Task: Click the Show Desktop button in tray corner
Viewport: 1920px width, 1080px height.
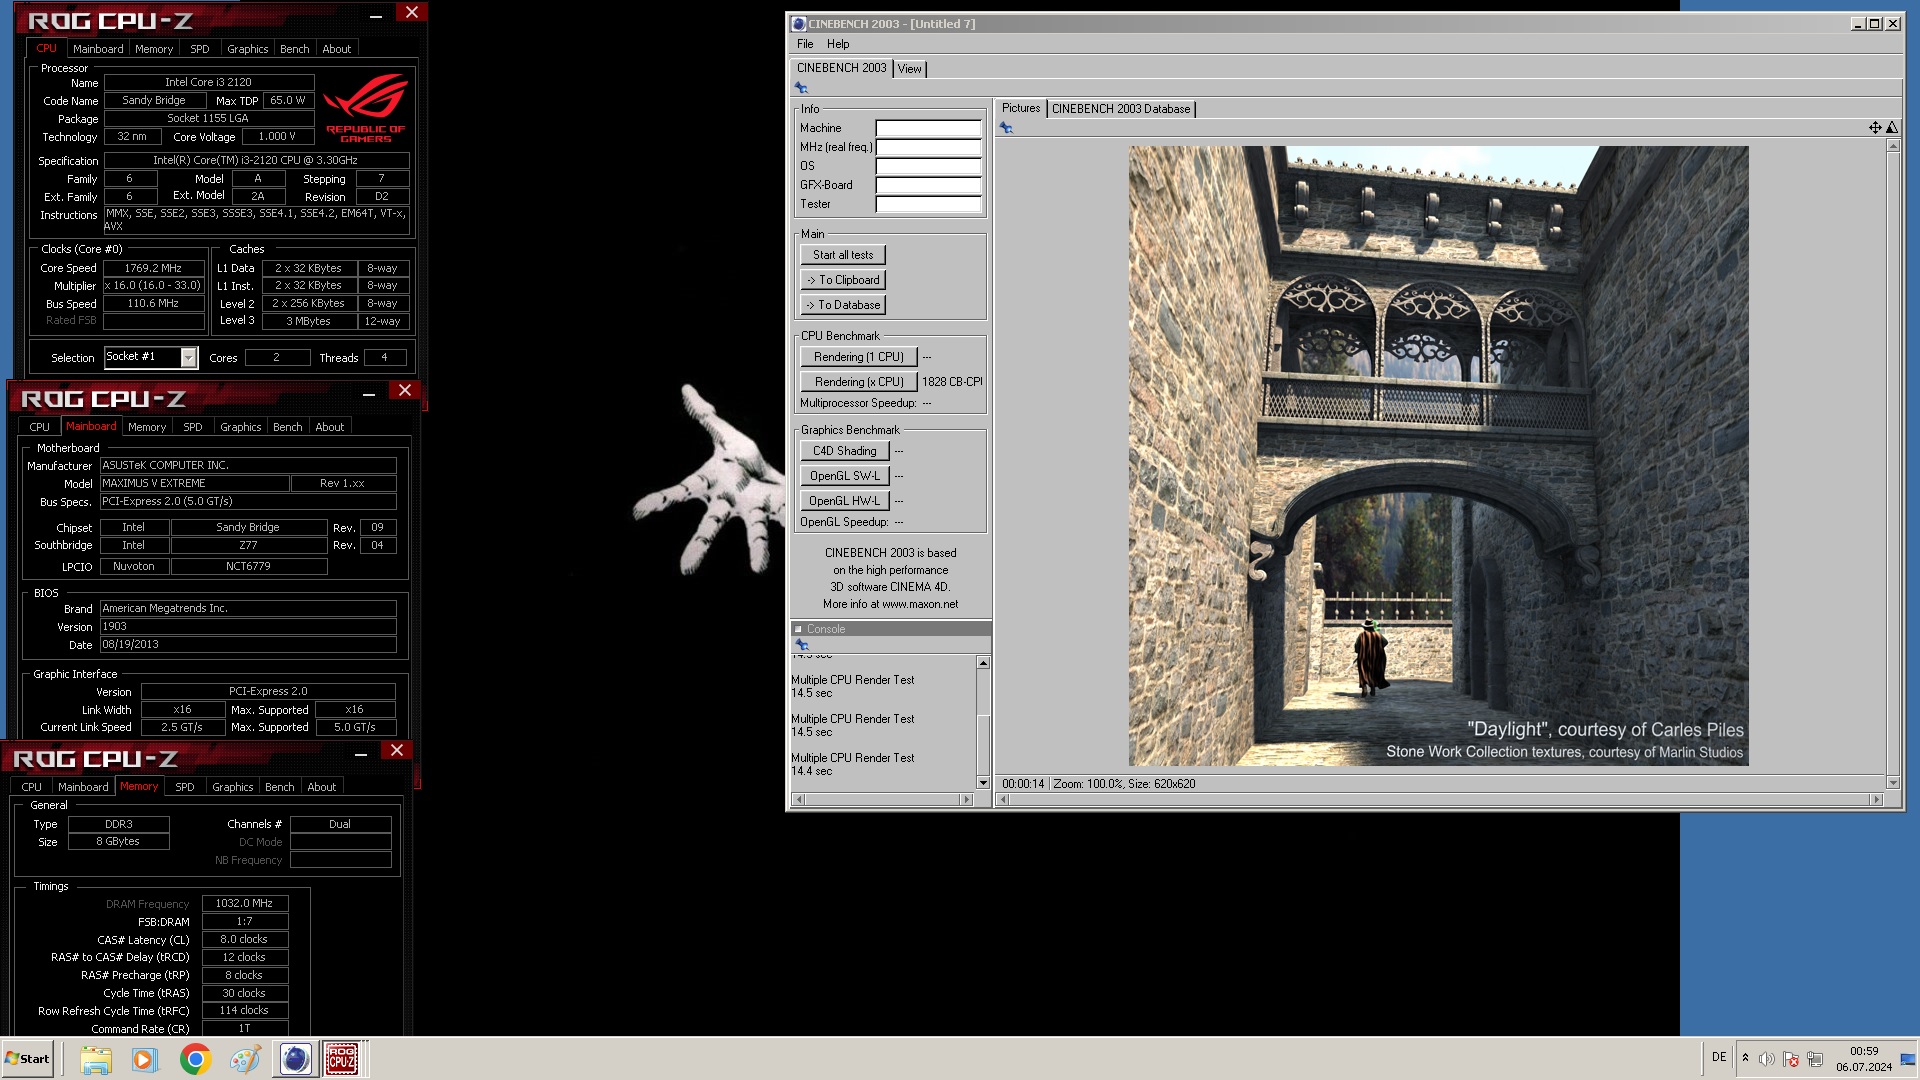Action: pyautogui.click(x=1908, y=1059)
